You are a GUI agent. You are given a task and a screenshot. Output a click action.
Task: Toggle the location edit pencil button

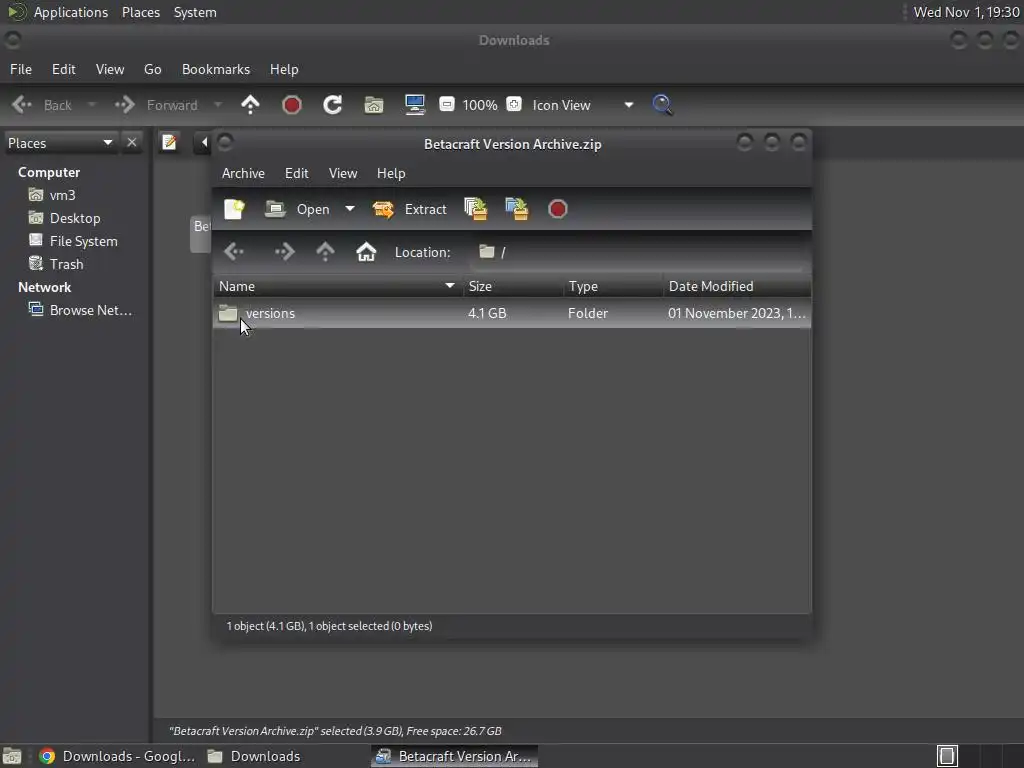tap(169, 142)
